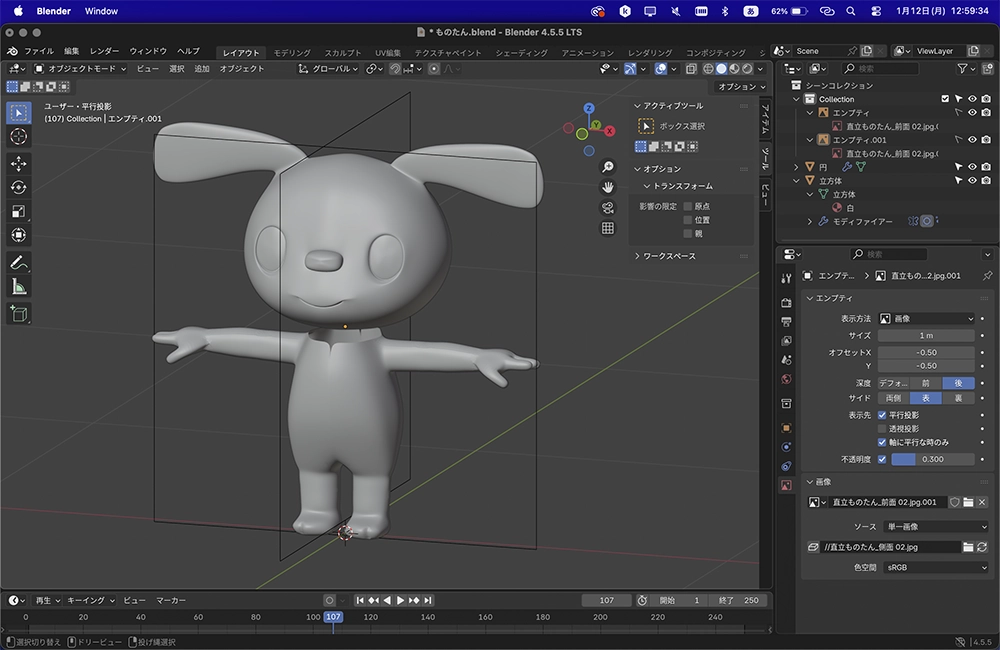This screenshot has height=650, width=1000.
Task: Uncheck the 軸に平行な時のみ checkbox
Action: tap(882, 442)
